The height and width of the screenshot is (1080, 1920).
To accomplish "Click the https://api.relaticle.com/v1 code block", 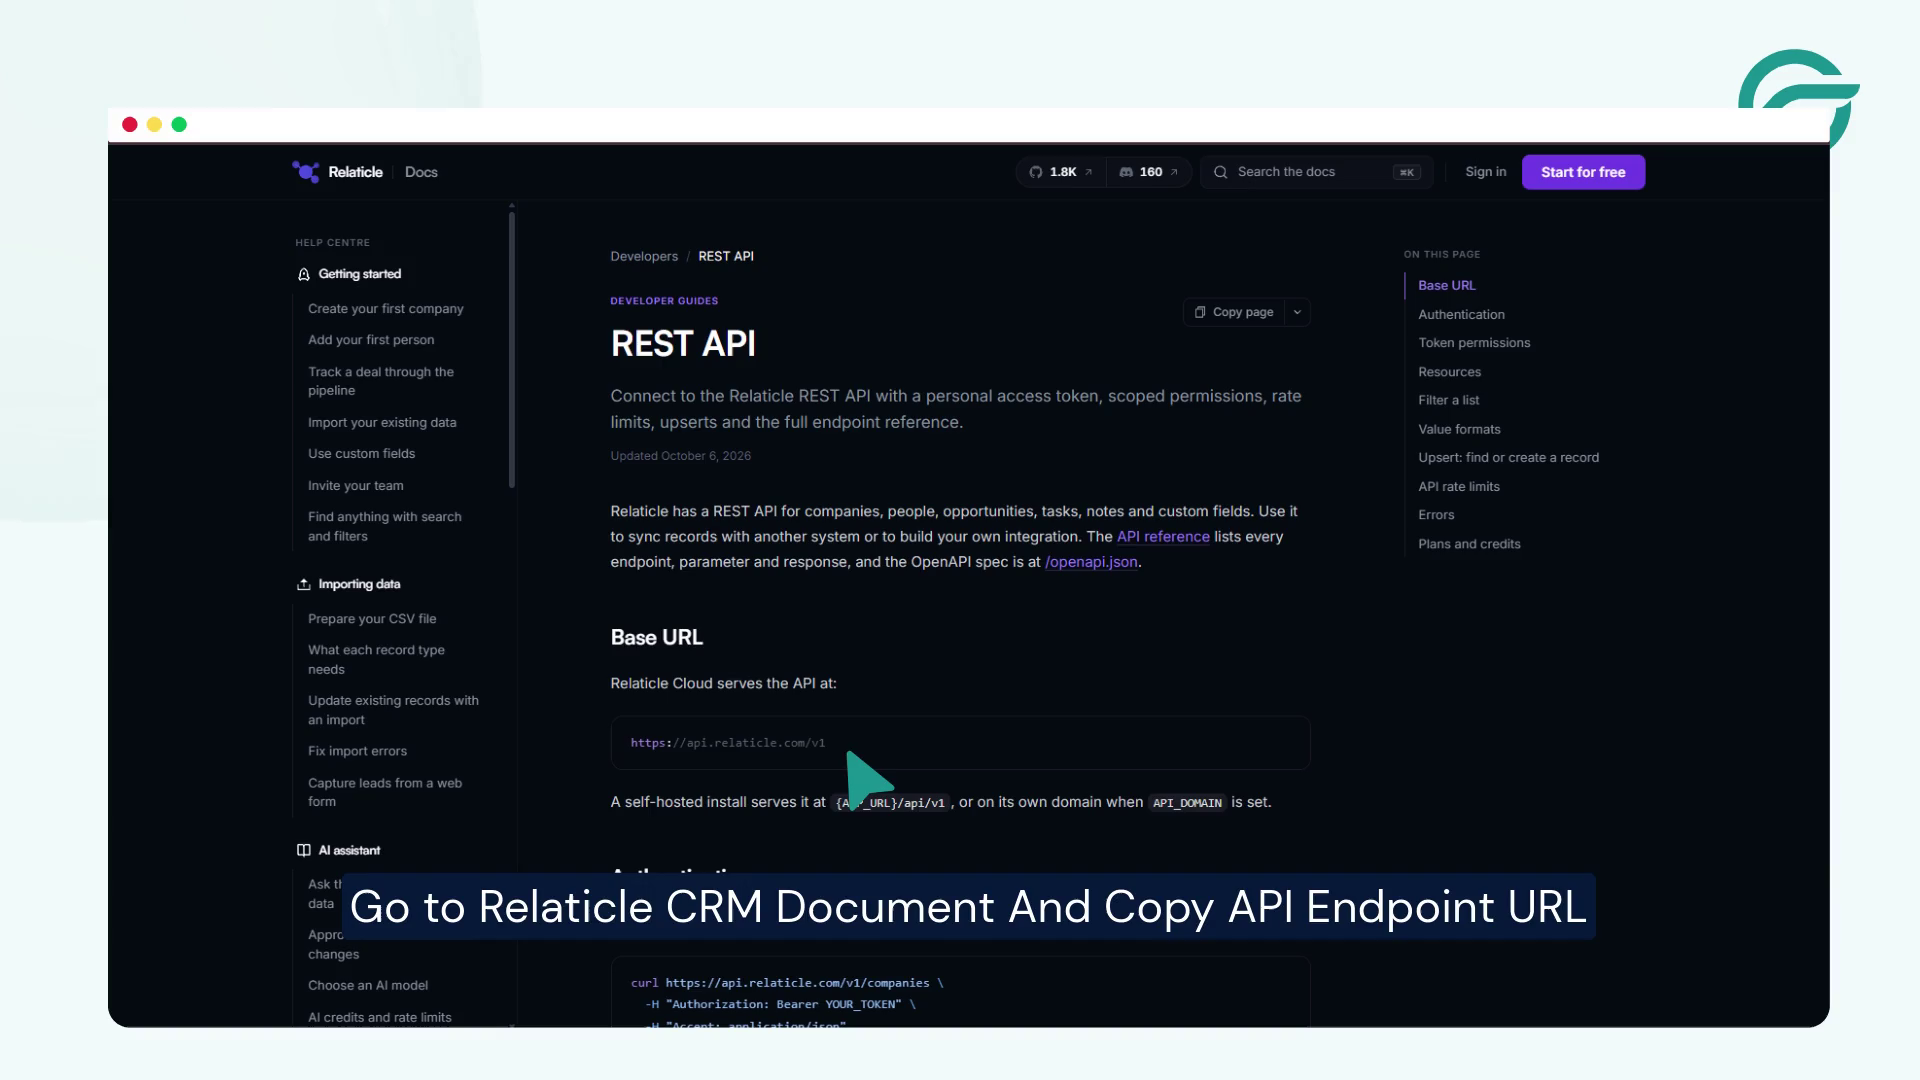I will (x=960, y=743).
